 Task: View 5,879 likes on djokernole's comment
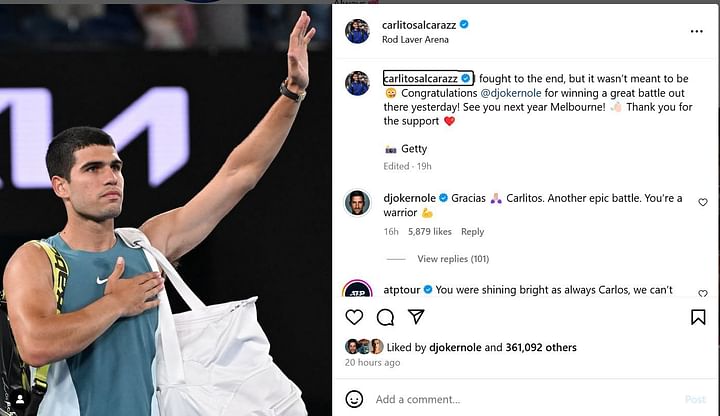(x=429, y=232)
